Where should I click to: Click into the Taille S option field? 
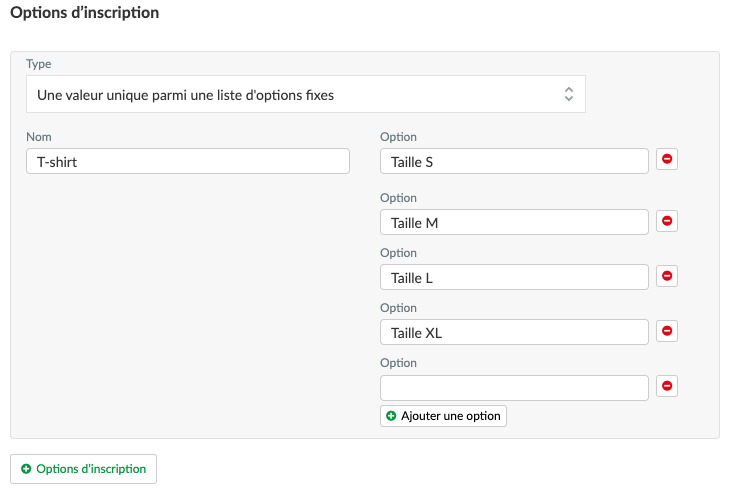514,161
